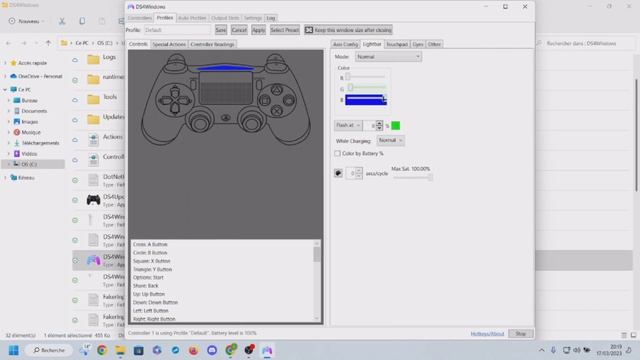Open the Flash at dropdown
The image size is (640, 360).
(x=348, y=125)
